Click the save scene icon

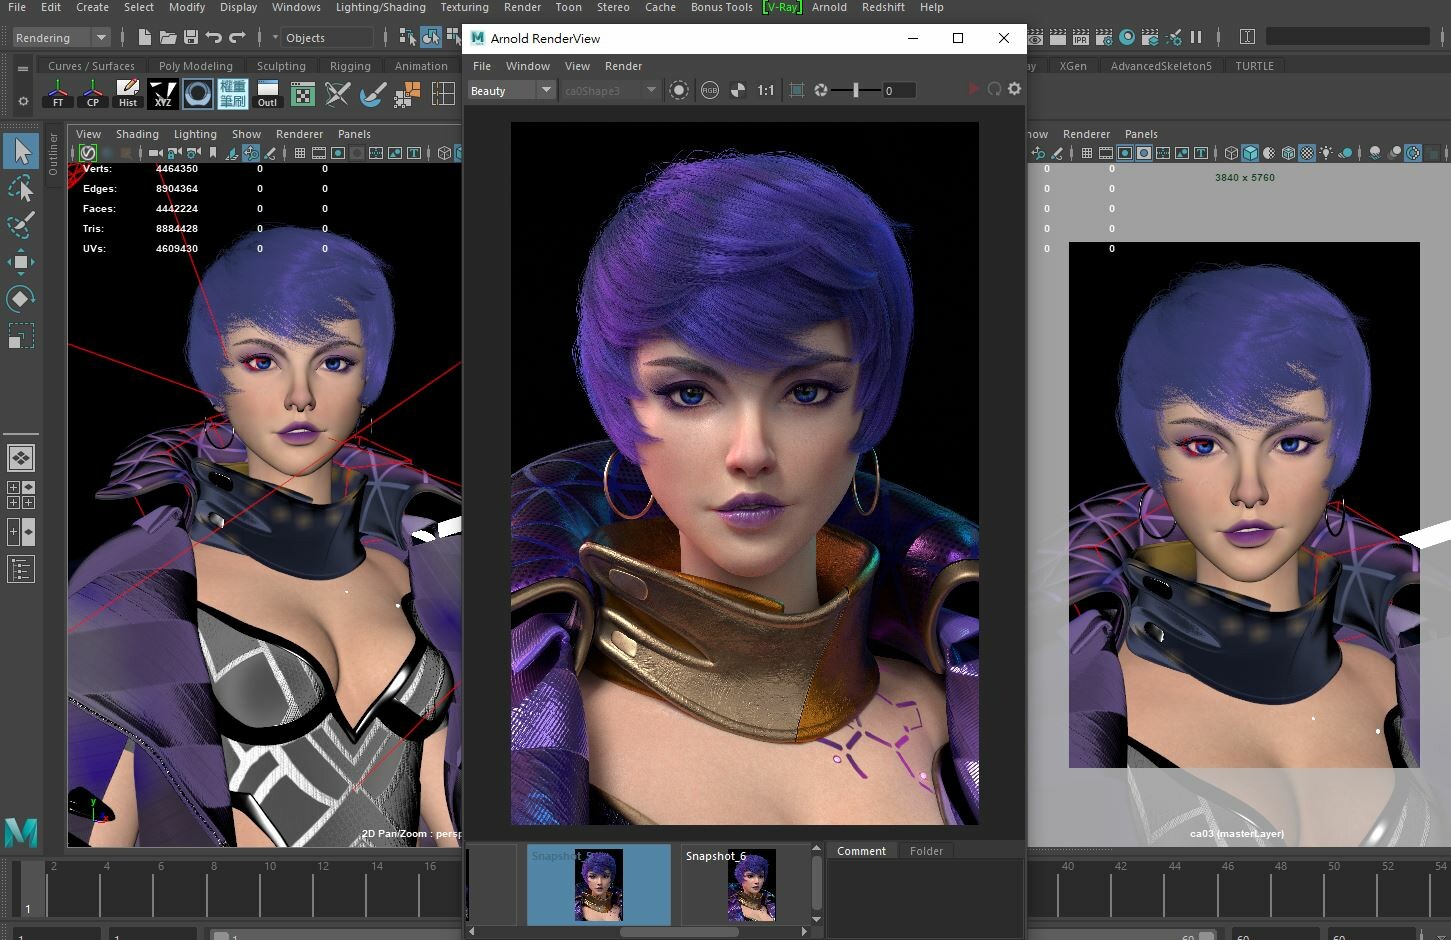click(x=190, y=37)
